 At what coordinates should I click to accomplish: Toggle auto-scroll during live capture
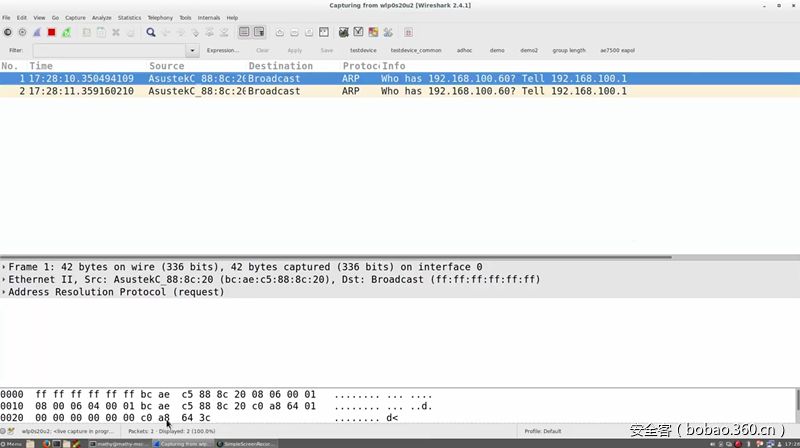pos(259,32)
